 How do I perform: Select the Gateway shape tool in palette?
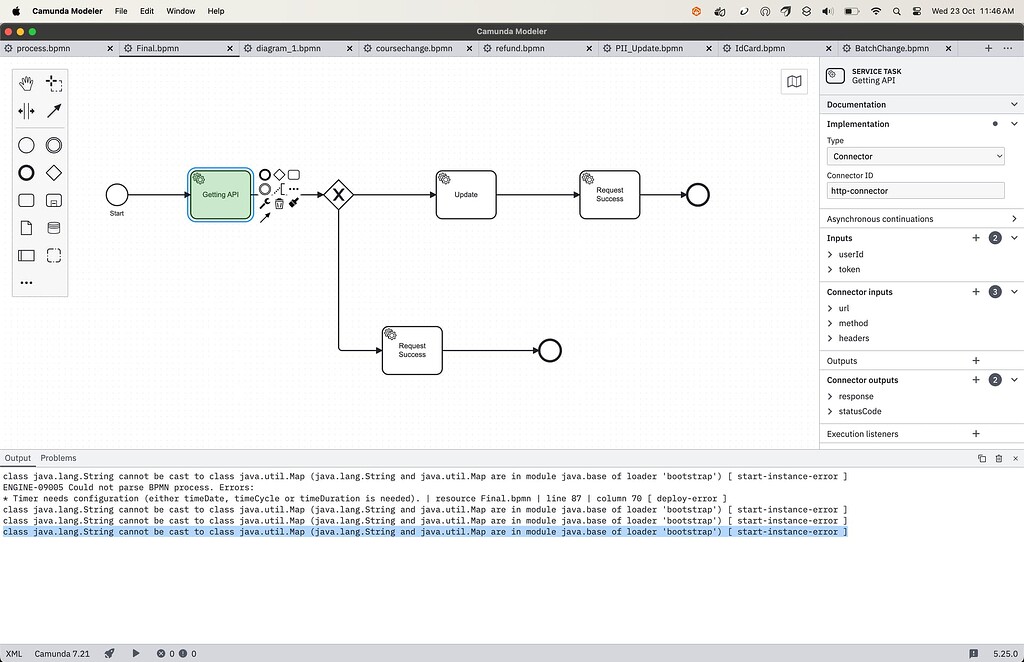[53, 172]
